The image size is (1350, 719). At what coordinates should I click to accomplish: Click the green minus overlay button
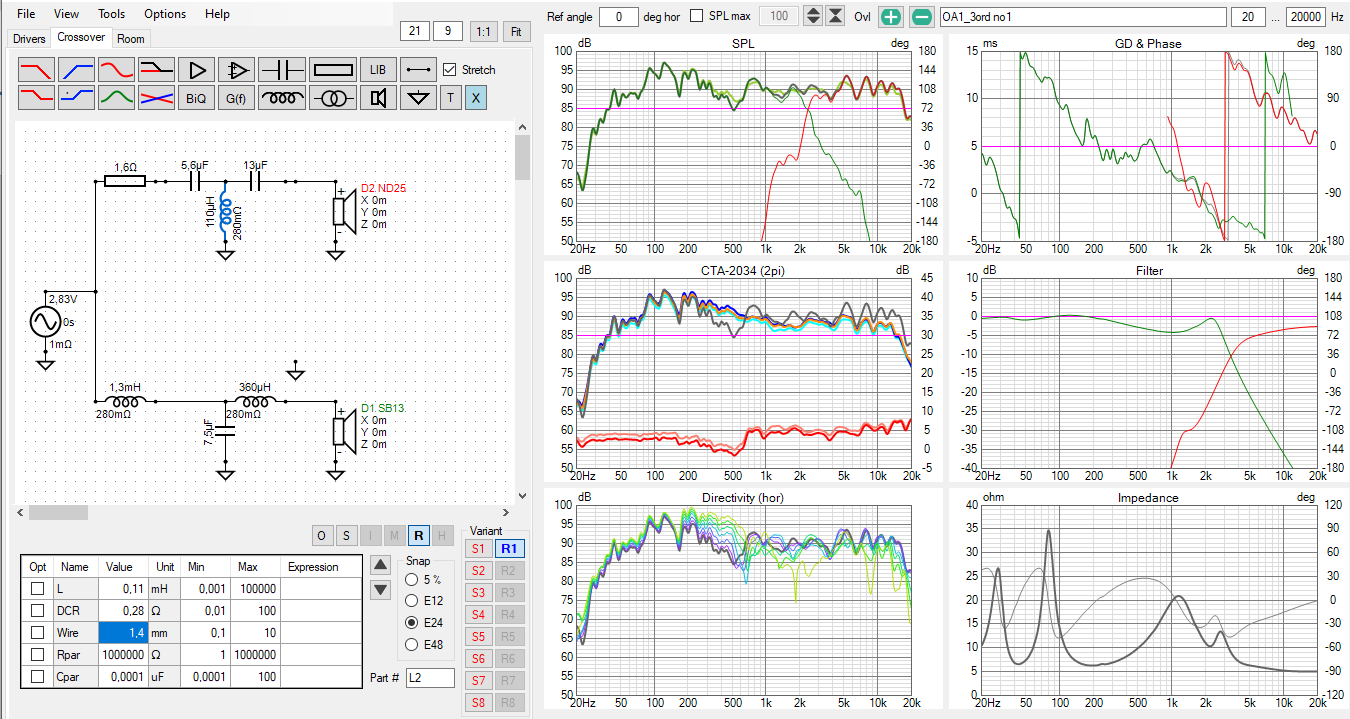[x=922, y=17]
